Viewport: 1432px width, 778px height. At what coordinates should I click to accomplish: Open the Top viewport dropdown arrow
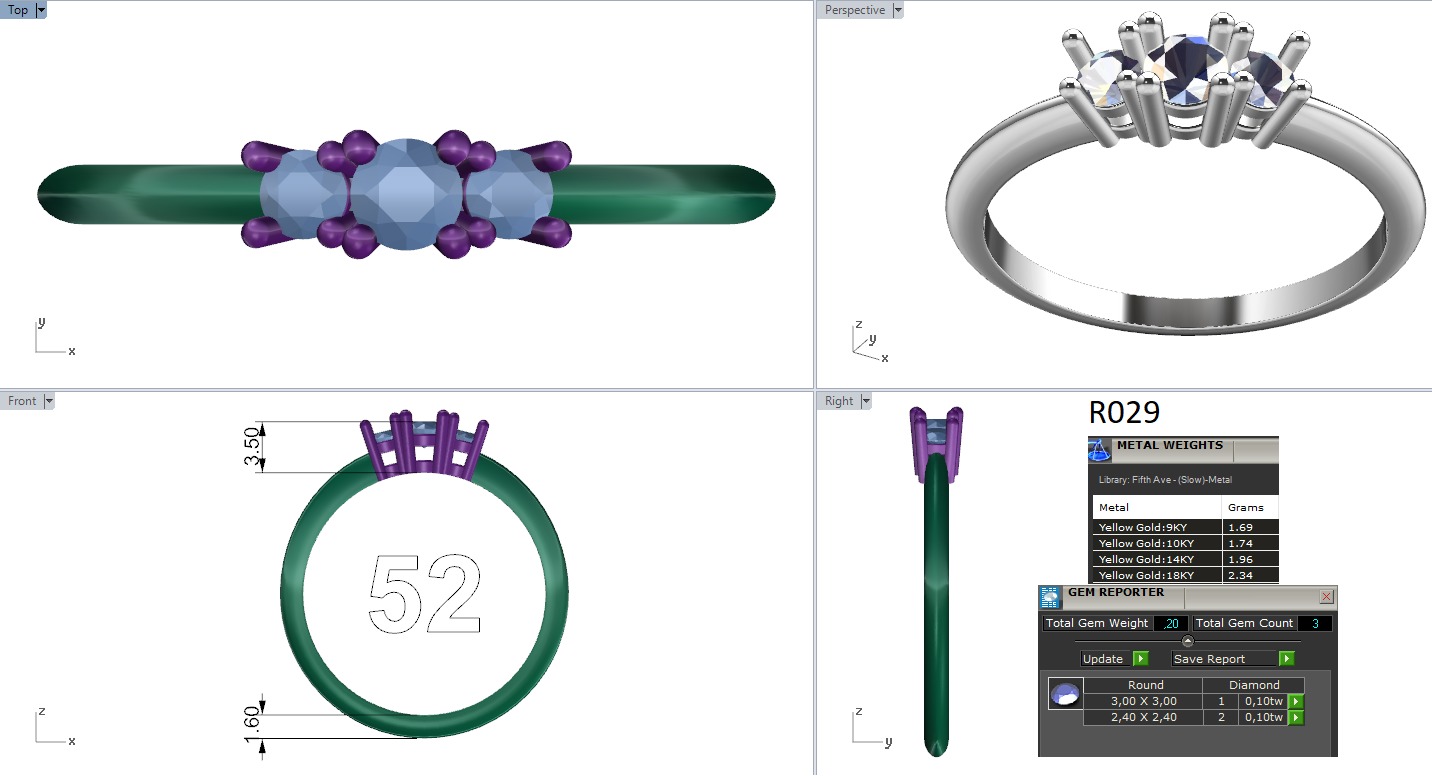[x=41, y=10]
